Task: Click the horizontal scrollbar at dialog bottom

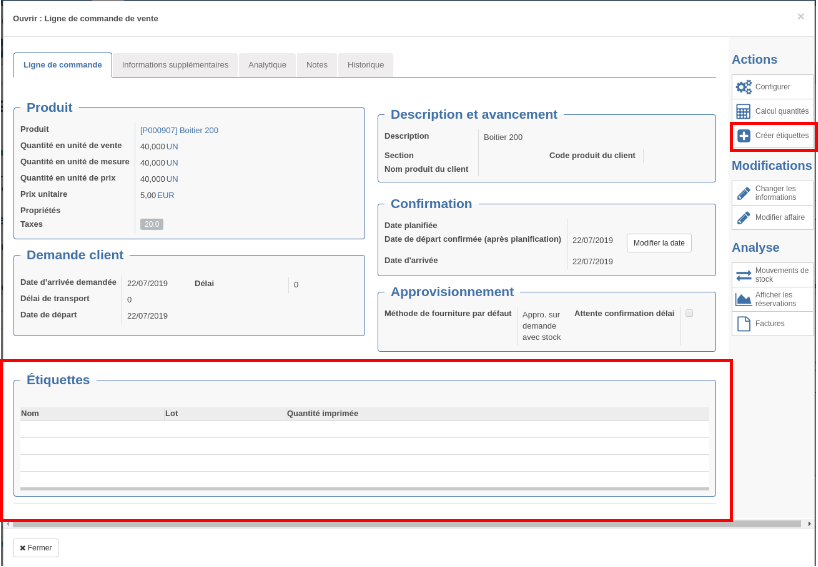Action: pyautogui.click(x=407, y=524)
